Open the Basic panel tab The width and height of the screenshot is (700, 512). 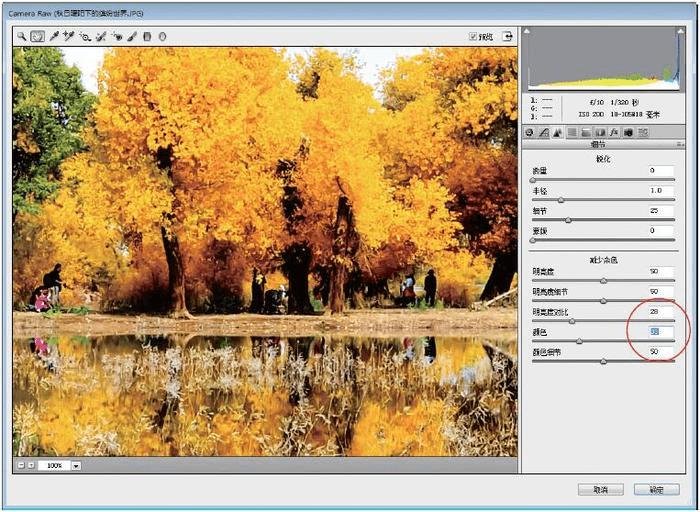(530, 132)
